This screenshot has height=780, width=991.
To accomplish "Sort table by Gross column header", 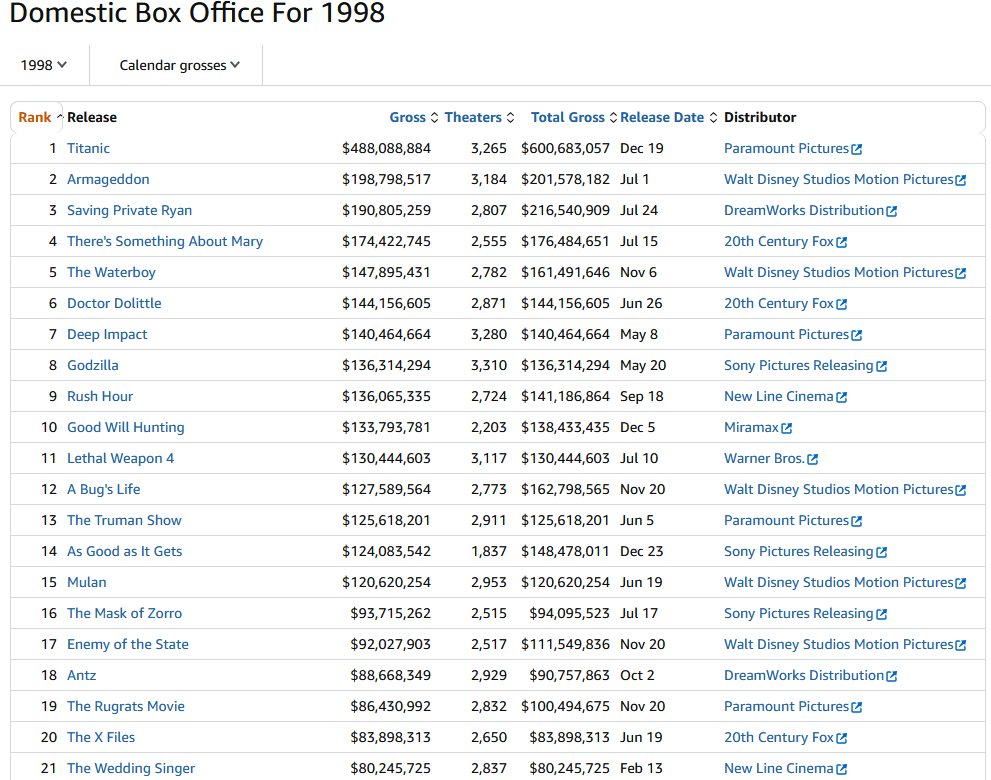I will tap(413, 117).
